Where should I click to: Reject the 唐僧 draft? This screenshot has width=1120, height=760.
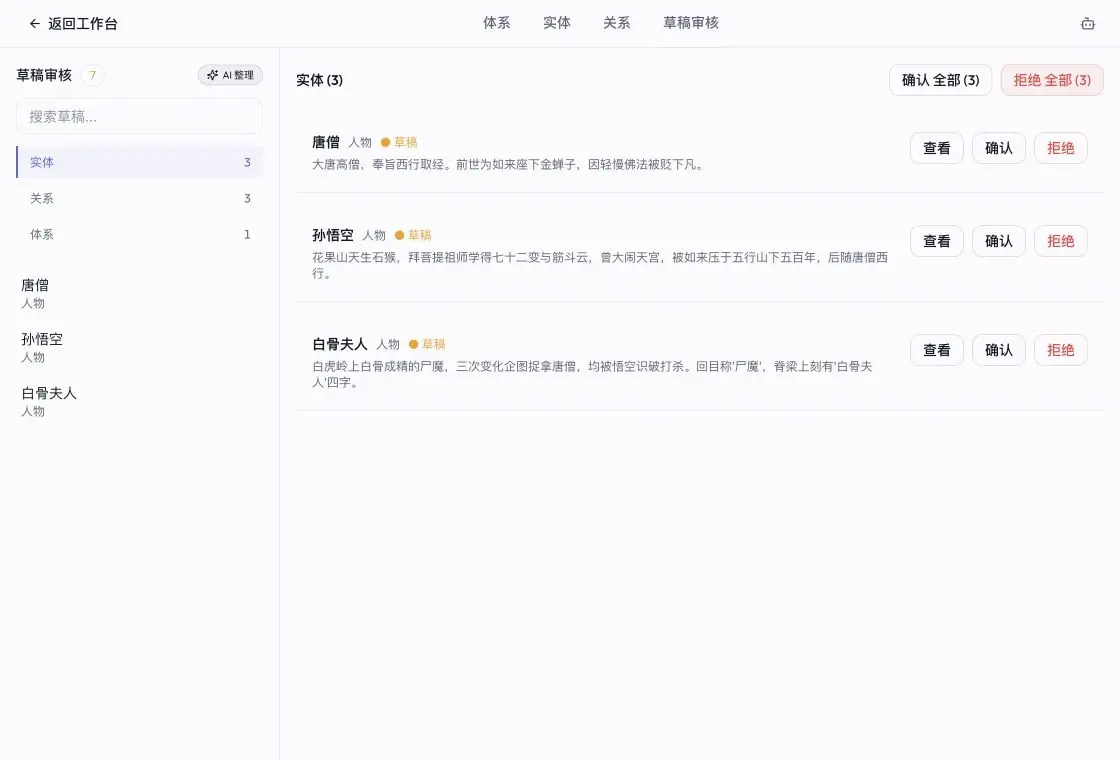pyautogui.click(x=1061, y=148)
